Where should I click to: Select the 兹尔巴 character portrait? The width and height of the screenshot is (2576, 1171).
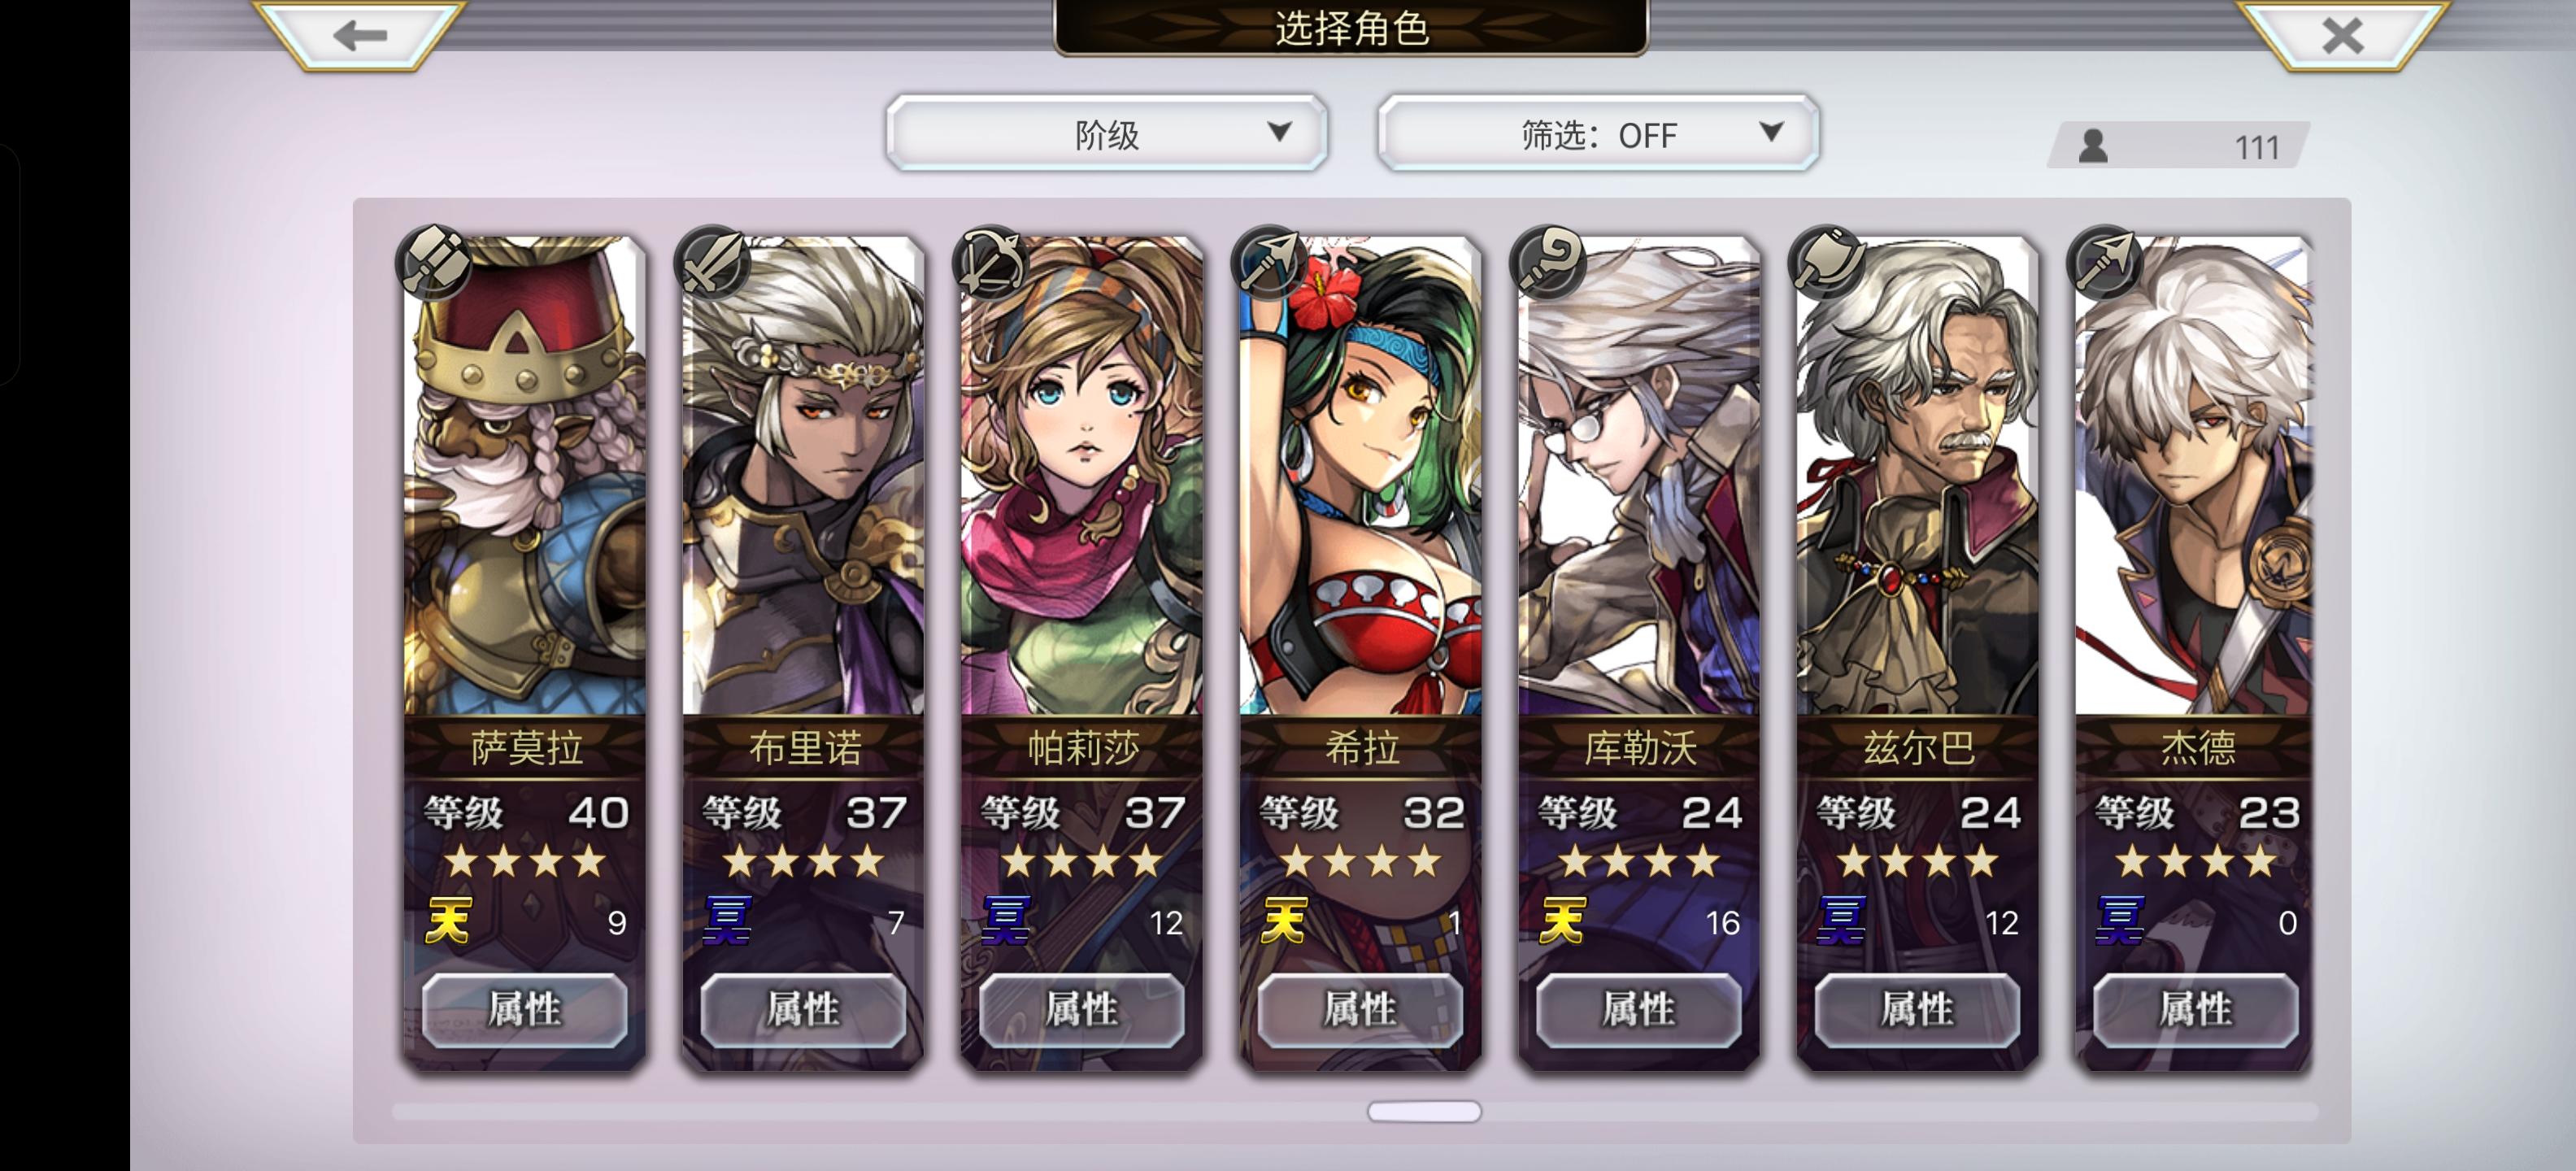tap(1917, 475)
